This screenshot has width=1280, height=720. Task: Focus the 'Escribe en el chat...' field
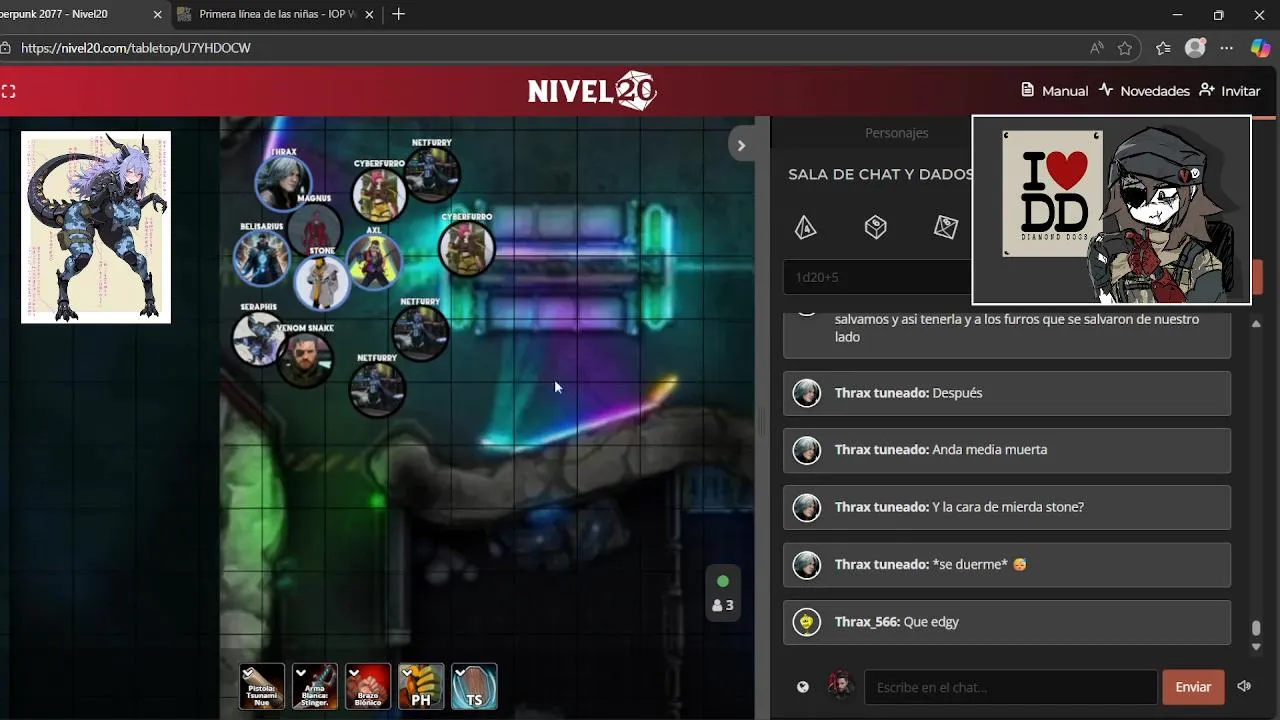point(1011,687)
